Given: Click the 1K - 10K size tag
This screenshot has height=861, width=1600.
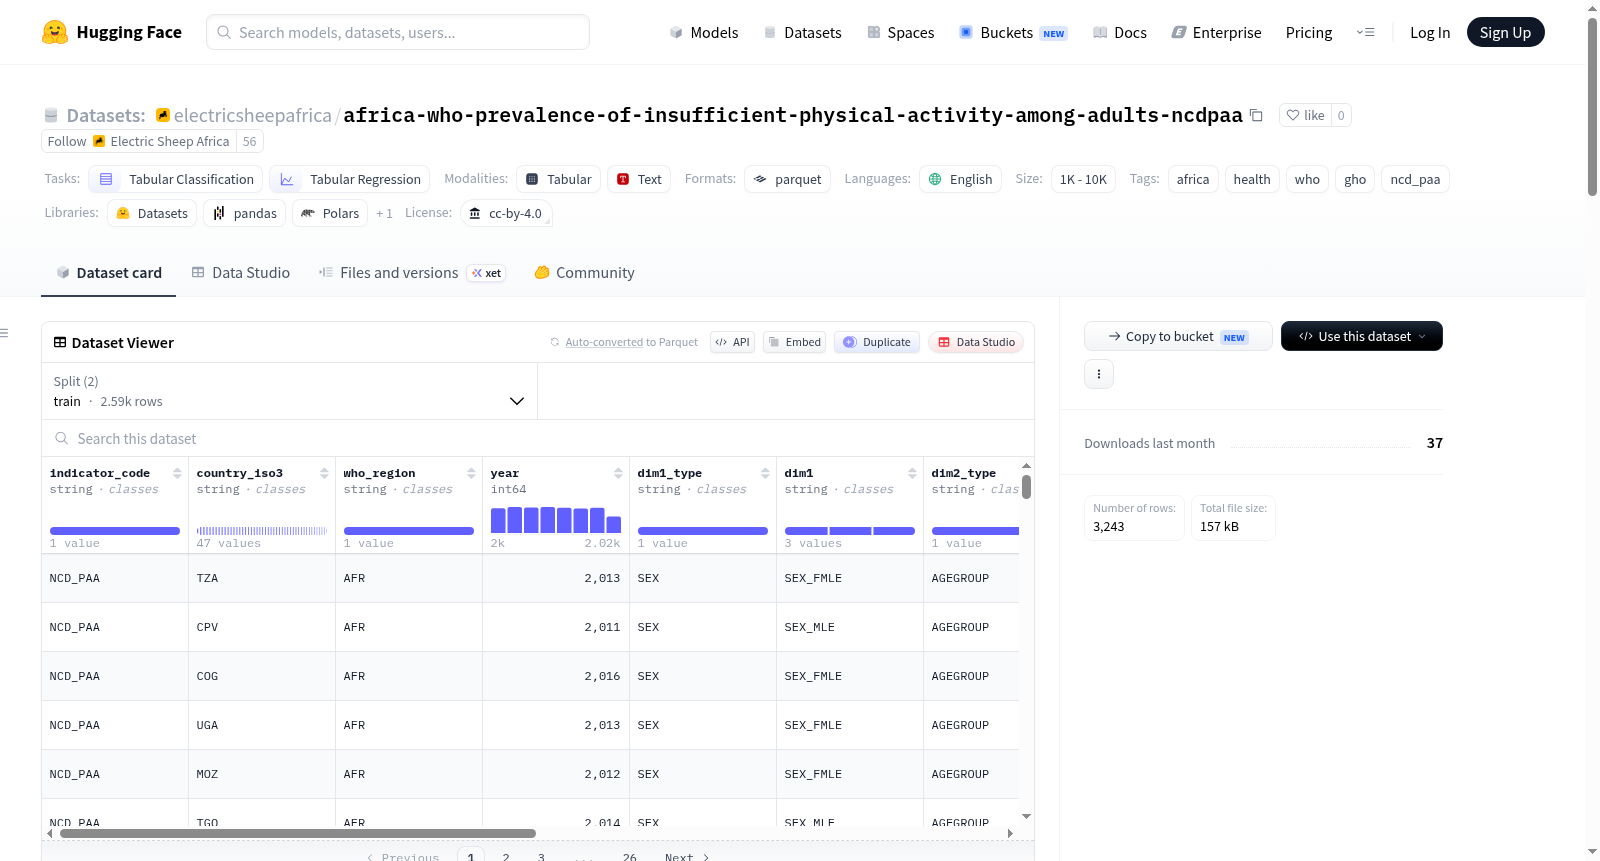Looking at the screenshot, I should click(1083, 179).
